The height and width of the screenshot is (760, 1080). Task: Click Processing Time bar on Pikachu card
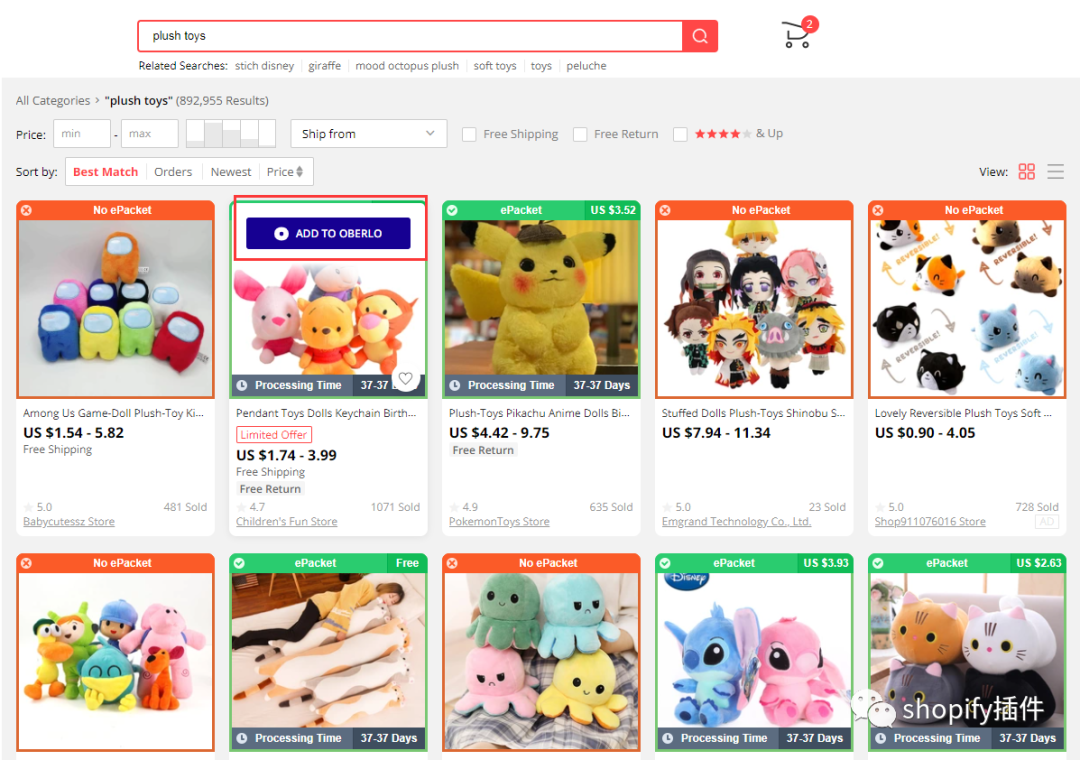click(541, 385)
